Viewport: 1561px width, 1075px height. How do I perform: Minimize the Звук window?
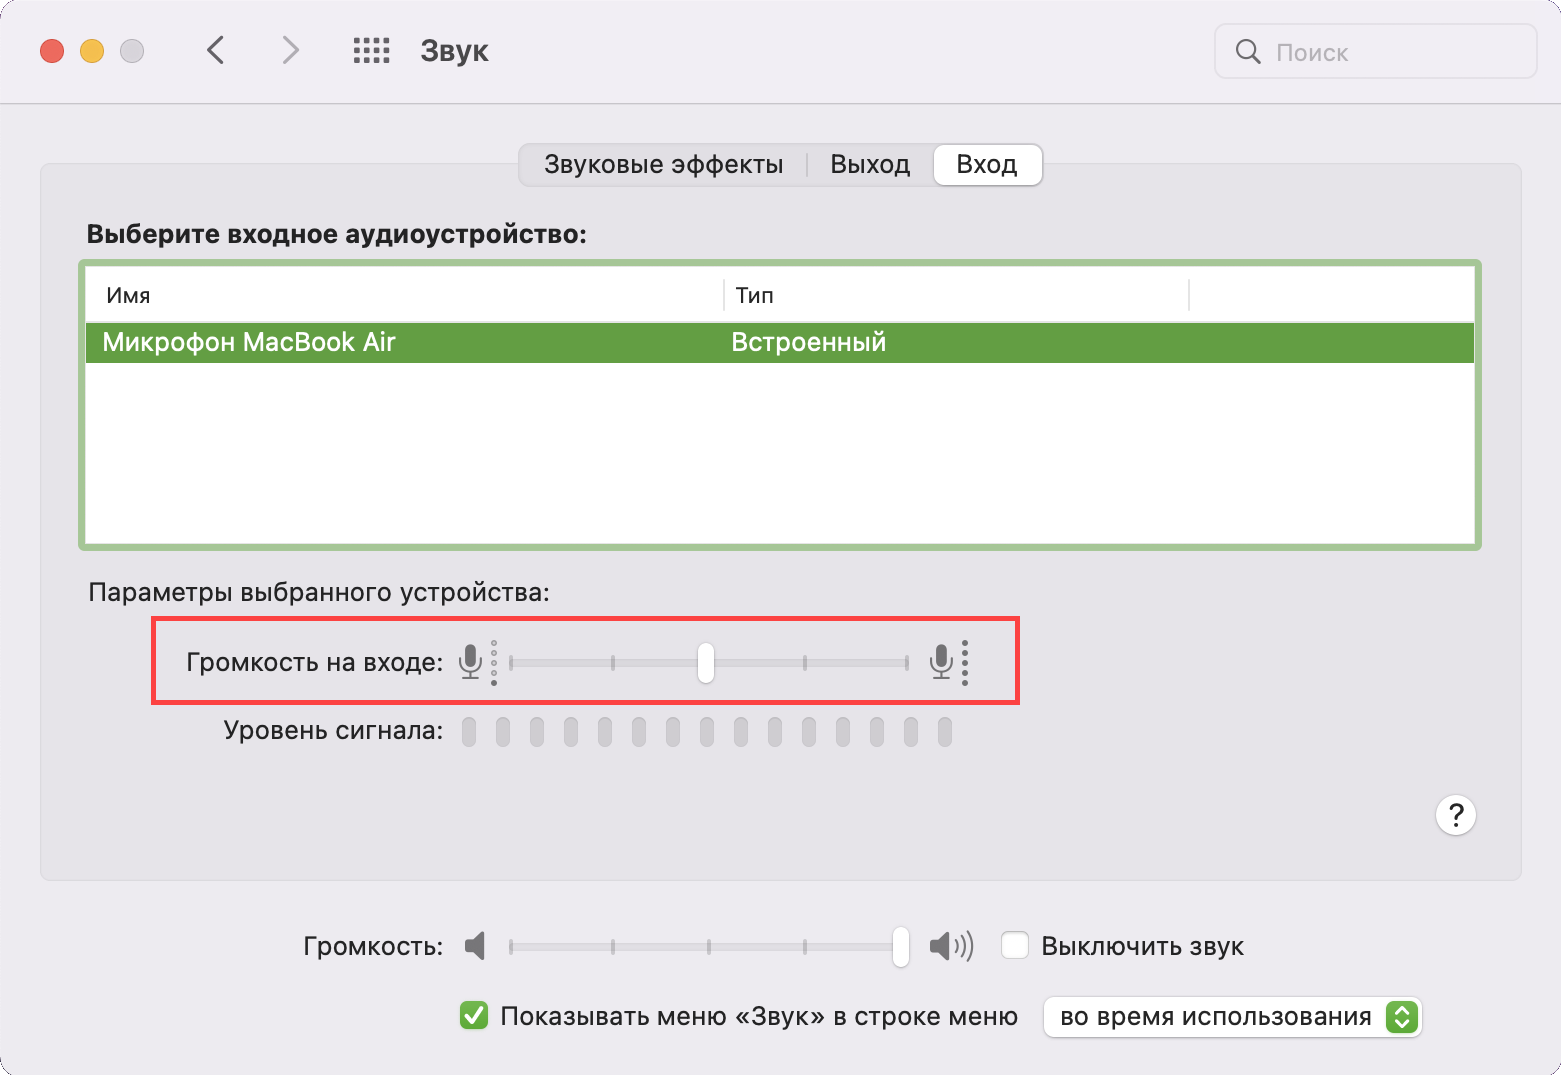click(x=92, y=51)
